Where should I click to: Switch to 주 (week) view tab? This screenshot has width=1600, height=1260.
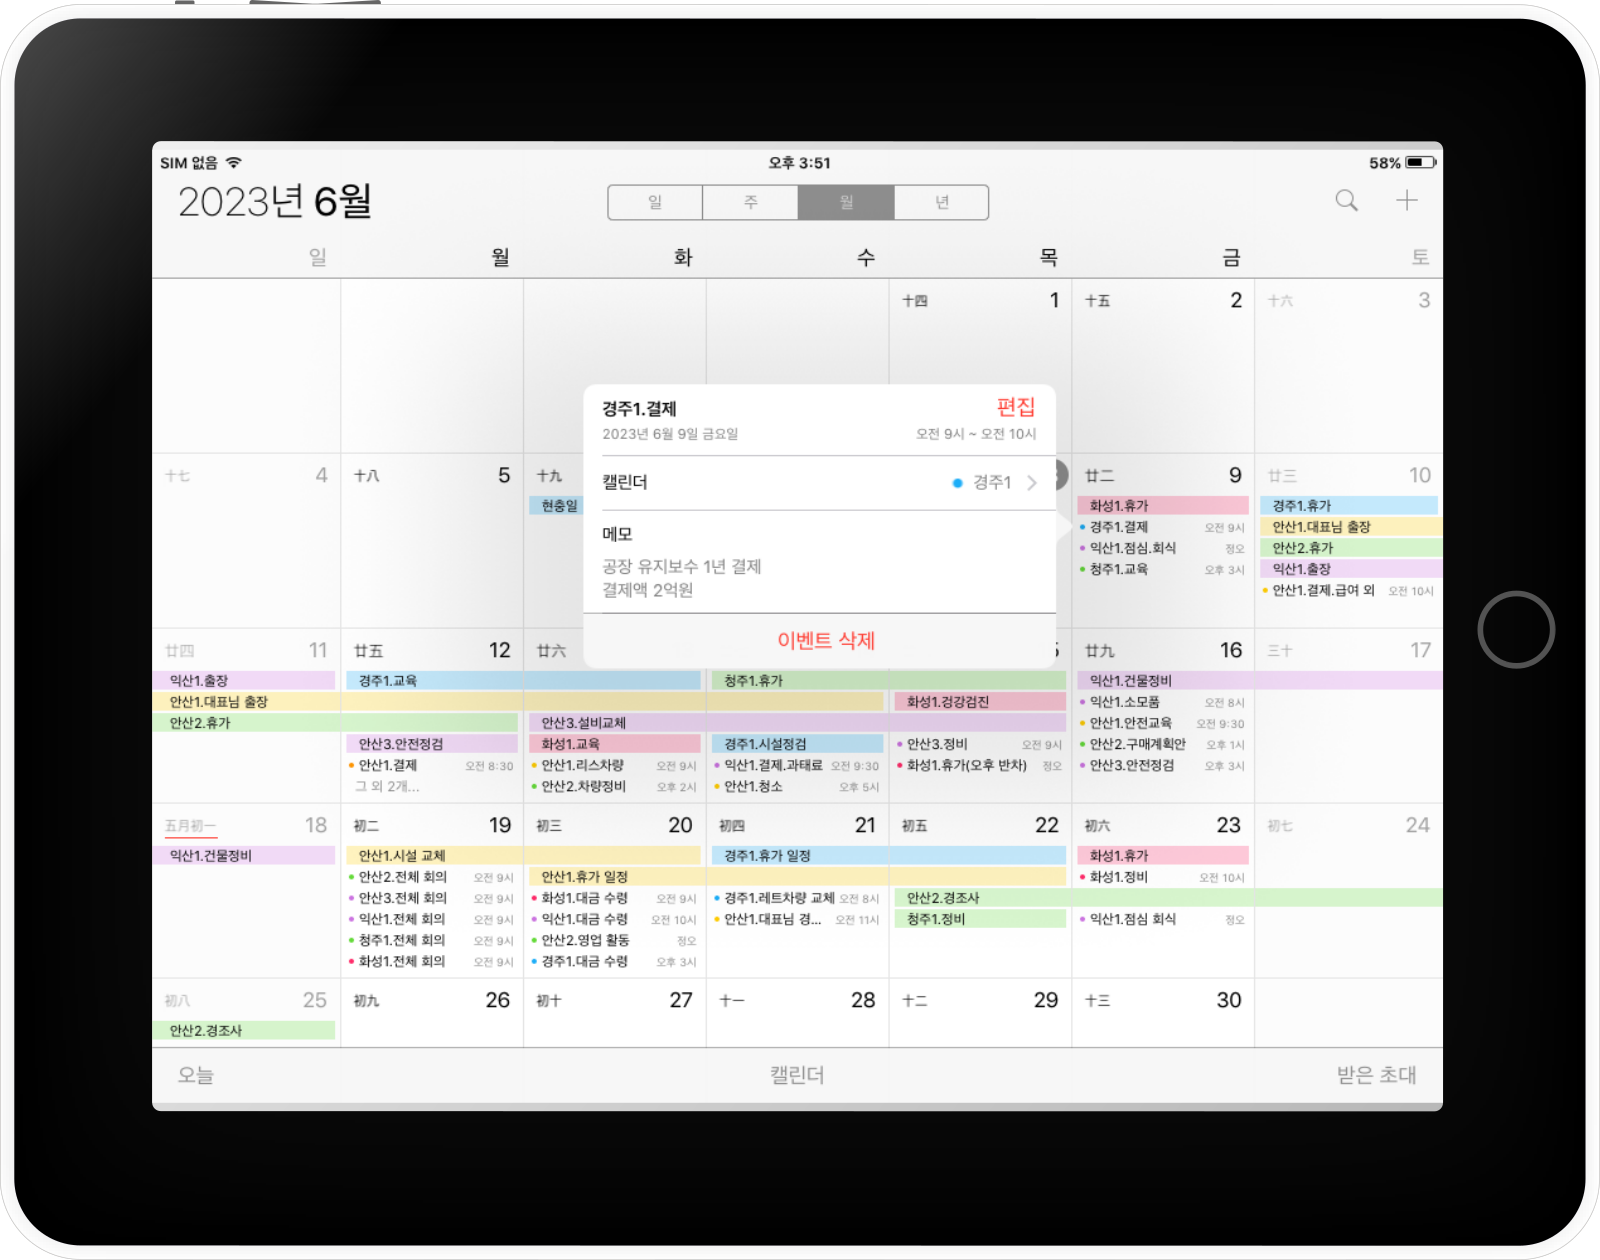750,202
